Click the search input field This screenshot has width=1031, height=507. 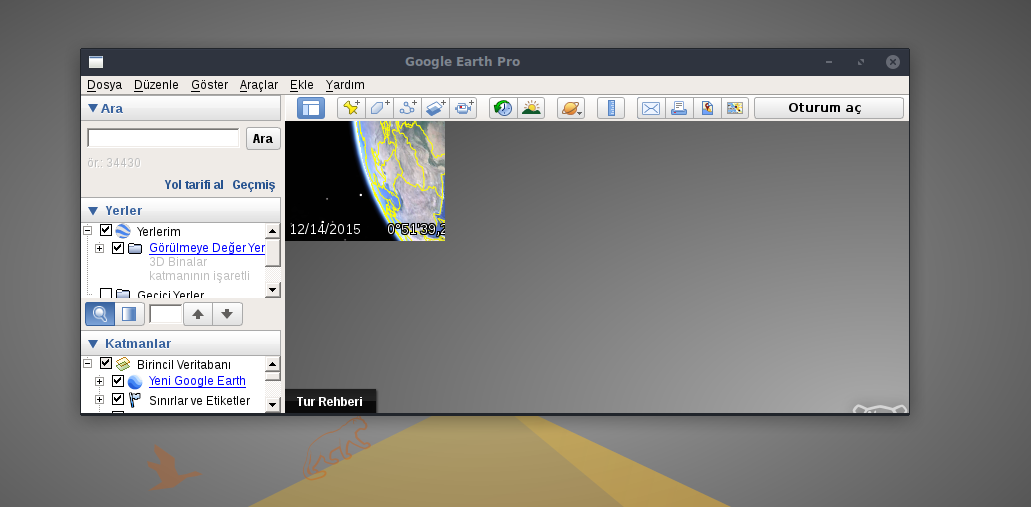pos(163,138)
